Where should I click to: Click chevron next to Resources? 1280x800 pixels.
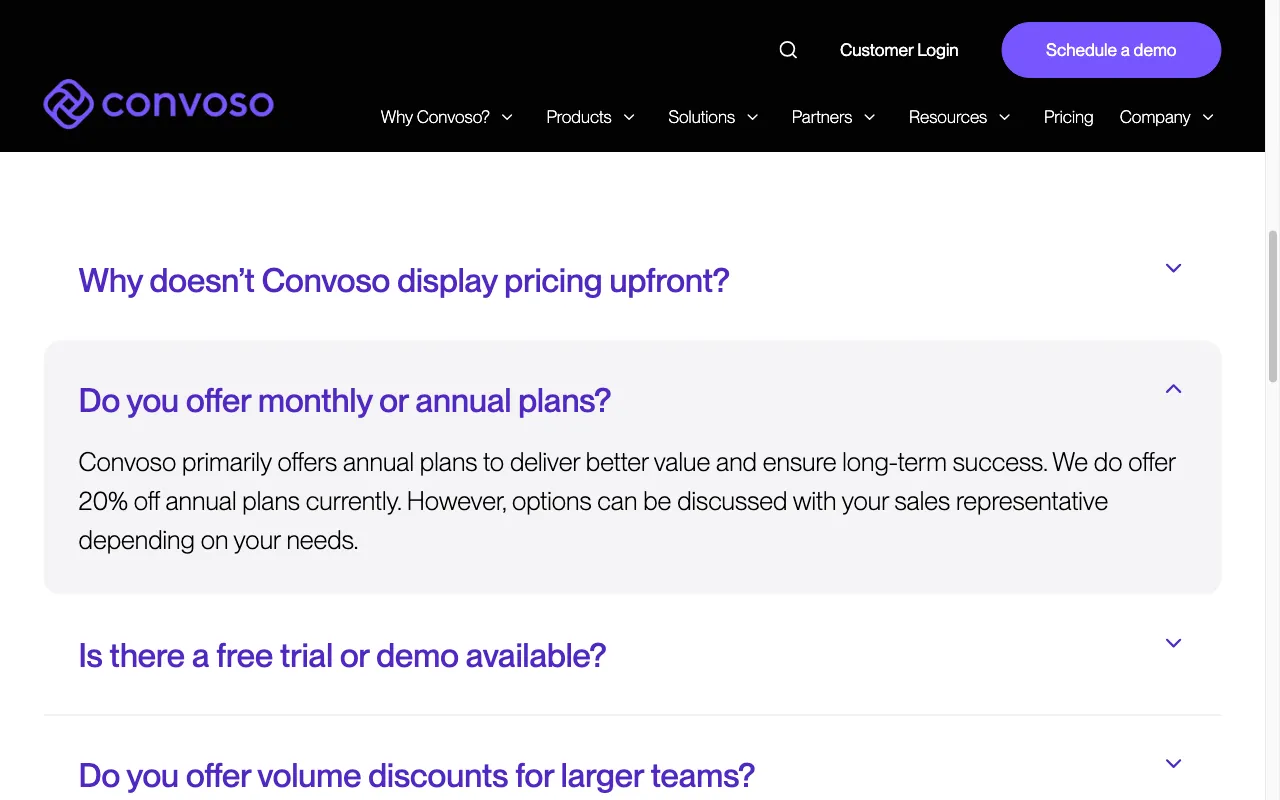click(1005, 117)
